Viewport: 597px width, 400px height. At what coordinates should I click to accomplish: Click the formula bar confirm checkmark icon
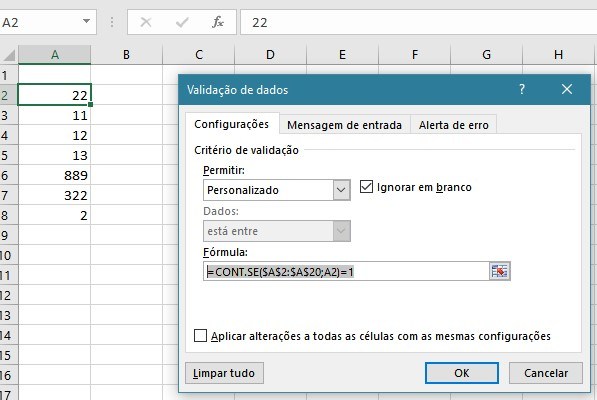tap(182, 22)
